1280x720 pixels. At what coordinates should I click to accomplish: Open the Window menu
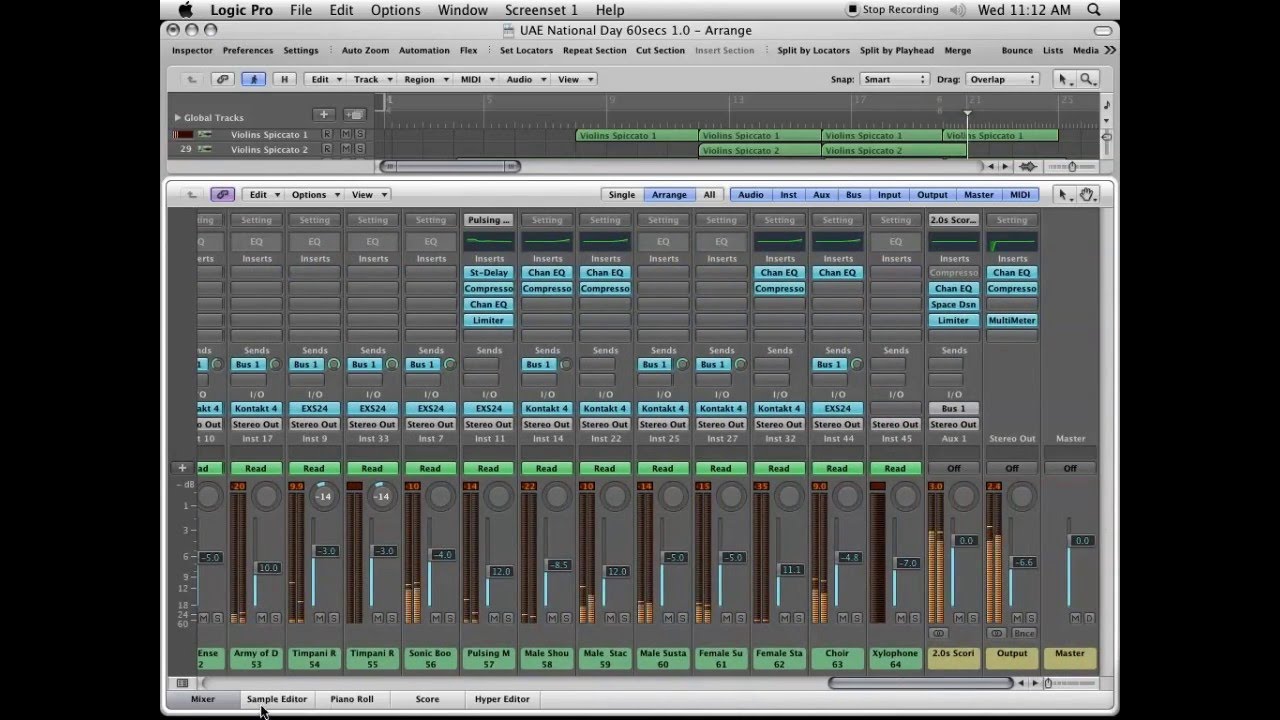[x=463, y=10]
